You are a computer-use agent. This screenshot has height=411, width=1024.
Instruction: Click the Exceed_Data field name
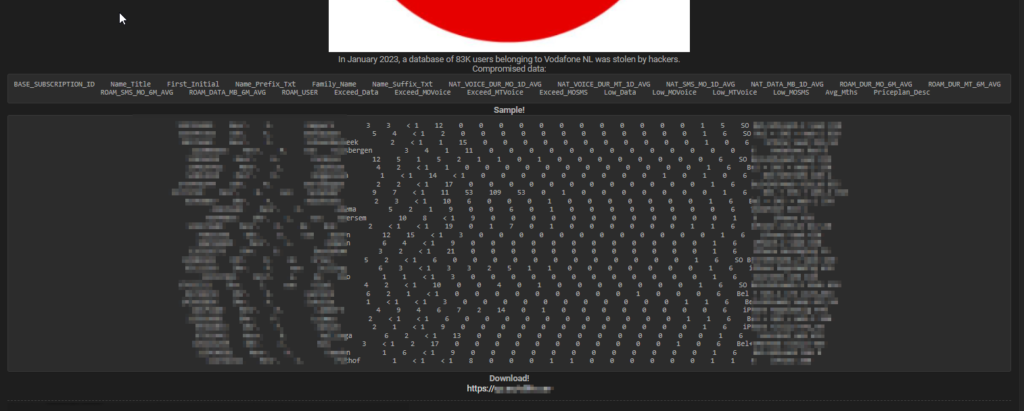(356, 92)
